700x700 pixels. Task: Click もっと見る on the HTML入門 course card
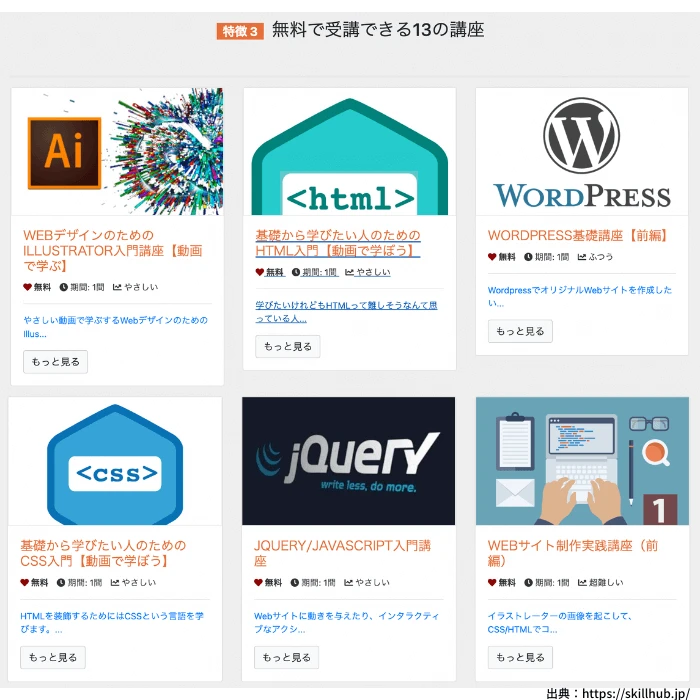coord(288,346)
